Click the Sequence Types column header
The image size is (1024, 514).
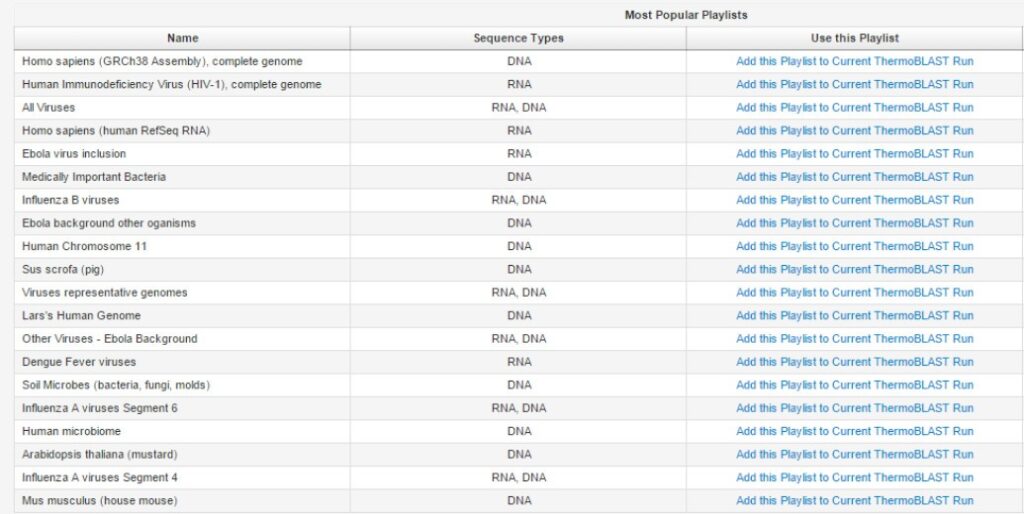(518, 38)
